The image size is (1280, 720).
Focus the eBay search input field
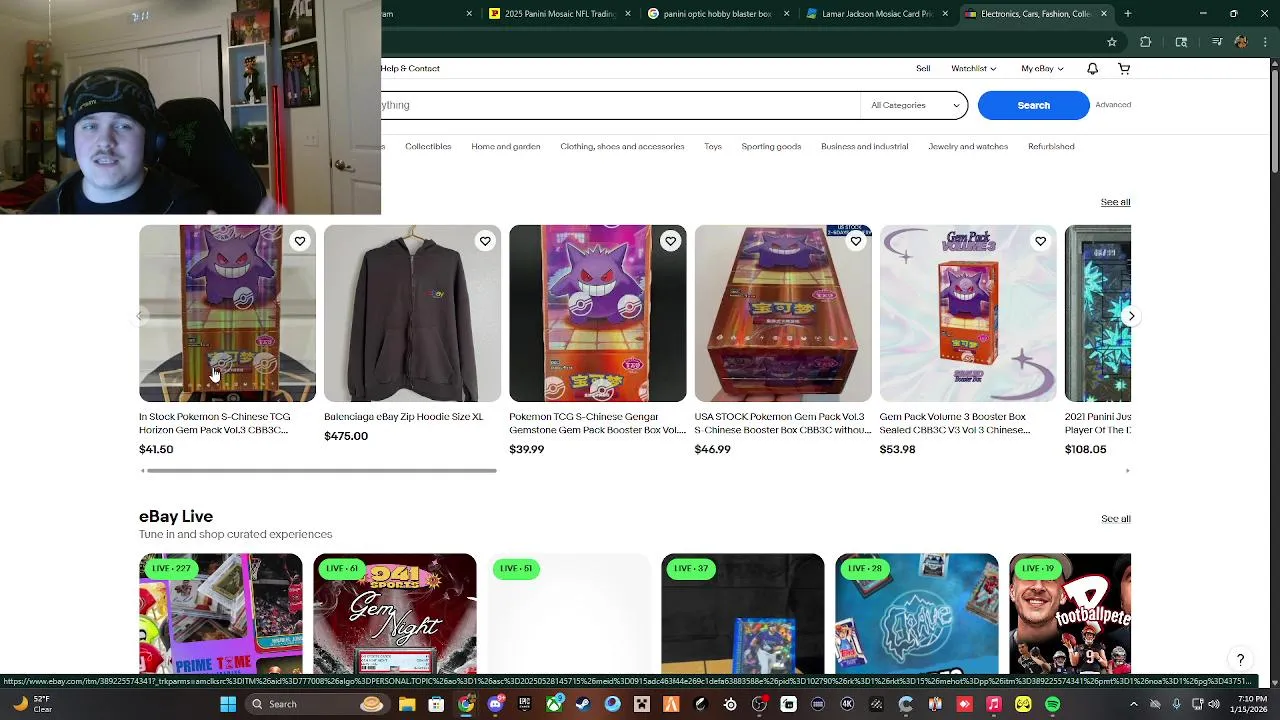[x=620, y=105]
